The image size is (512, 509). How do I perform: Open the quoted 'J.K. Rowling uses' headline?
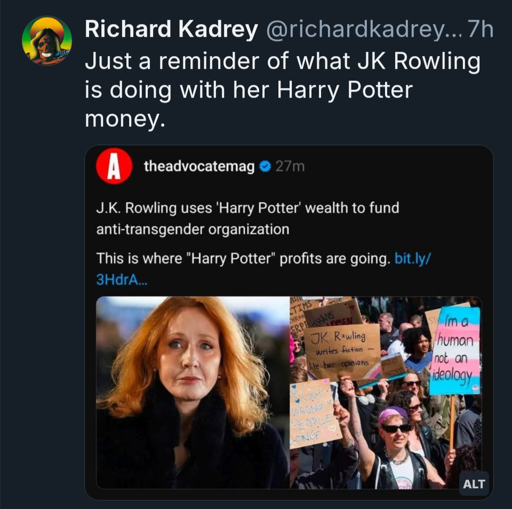tap(248, 219)
